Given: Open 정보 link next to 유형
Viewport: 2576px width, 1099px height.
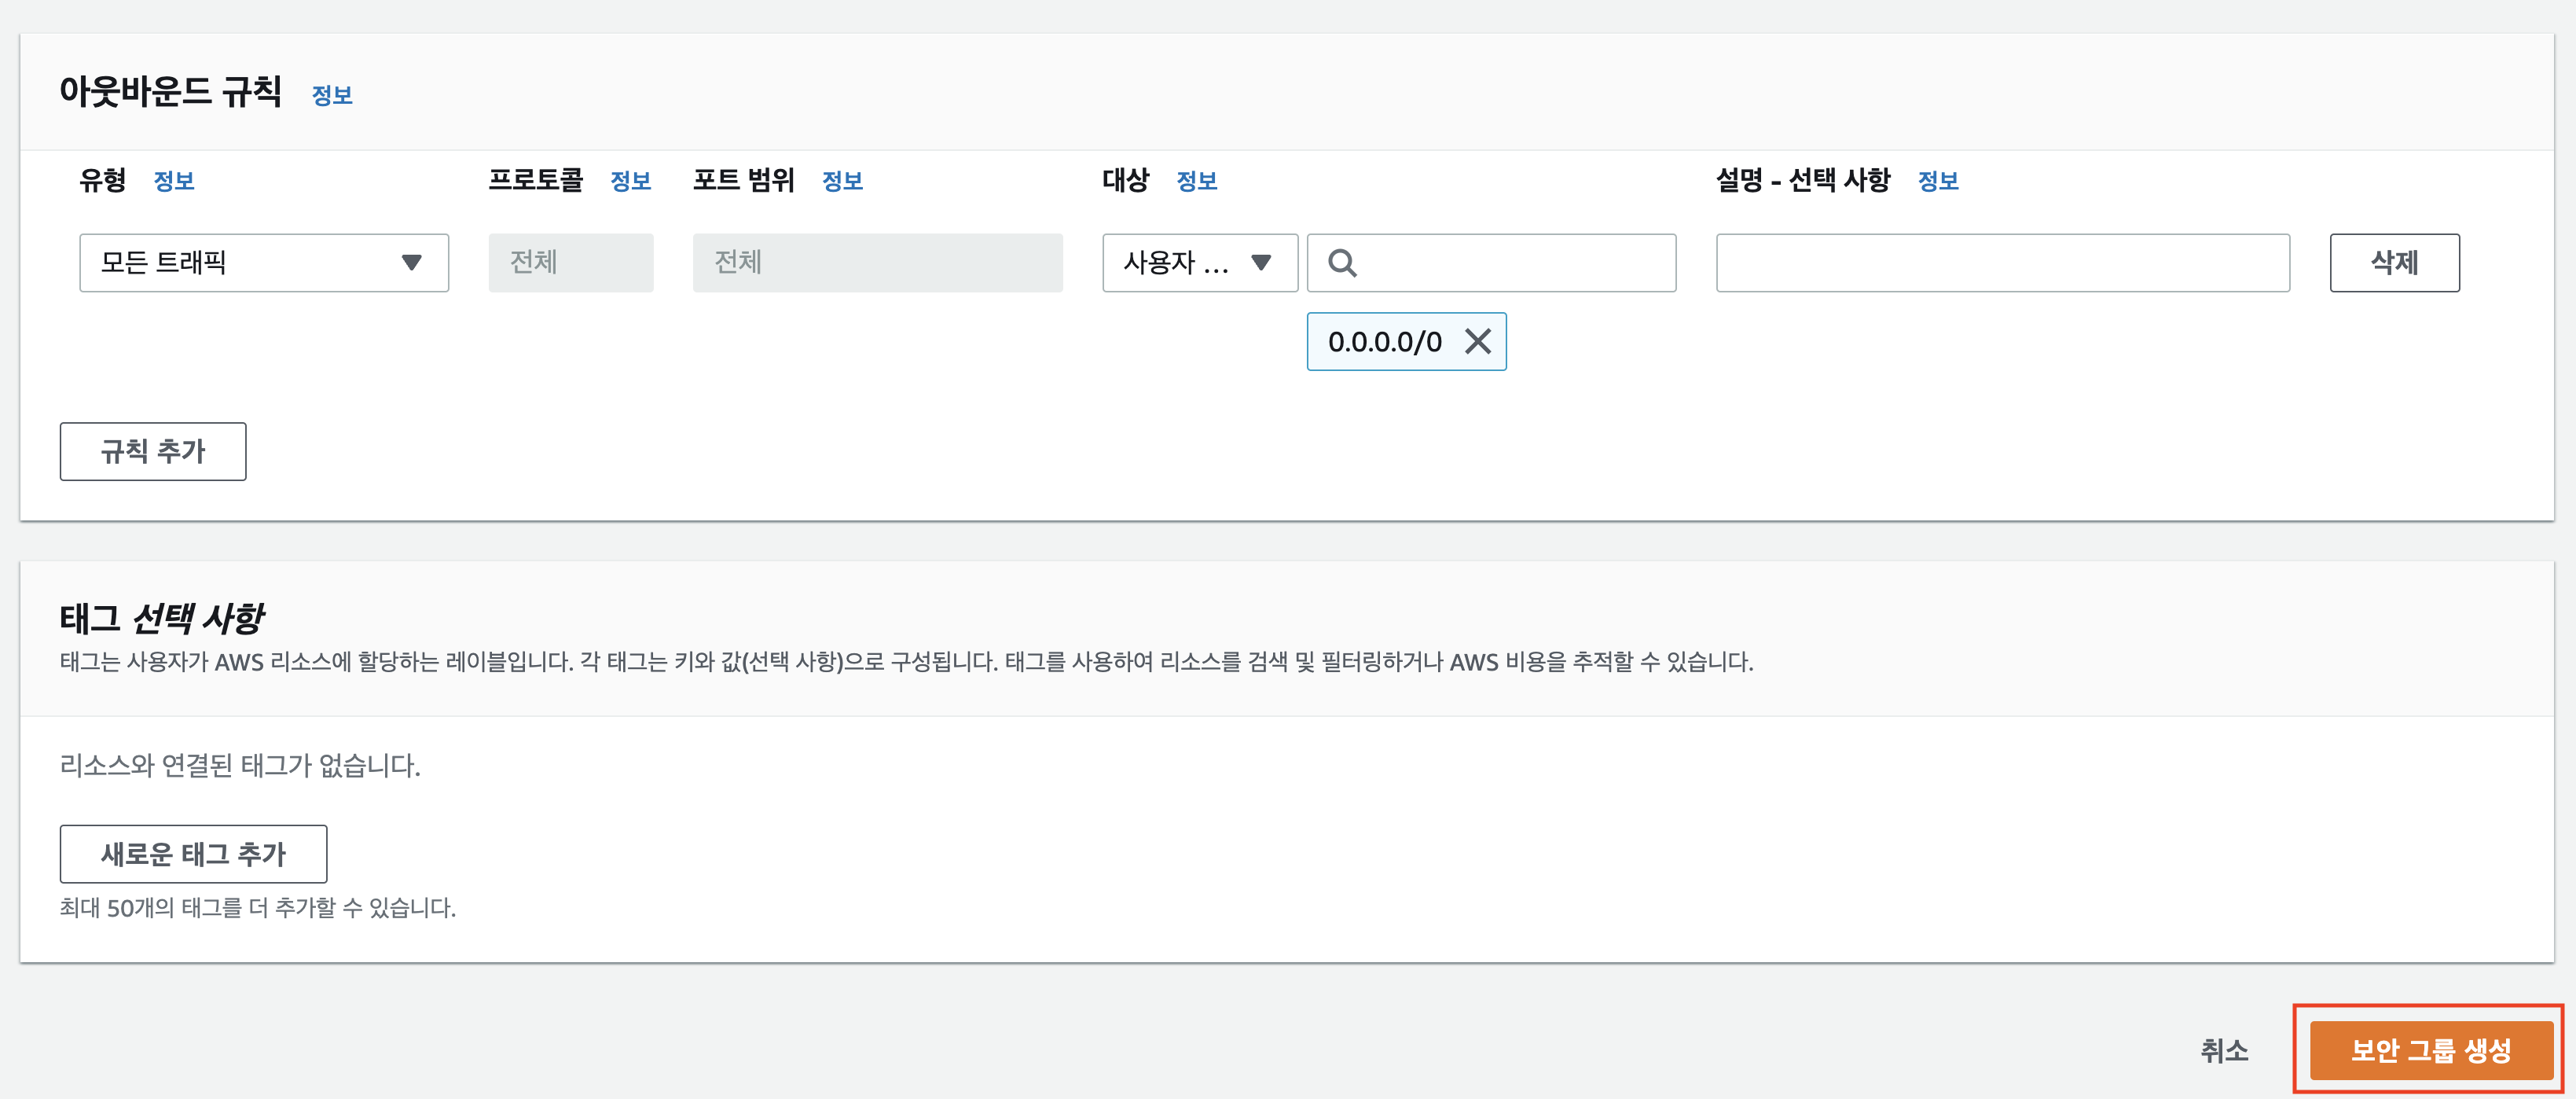Looking at the screenshot, I should [174, 181].
